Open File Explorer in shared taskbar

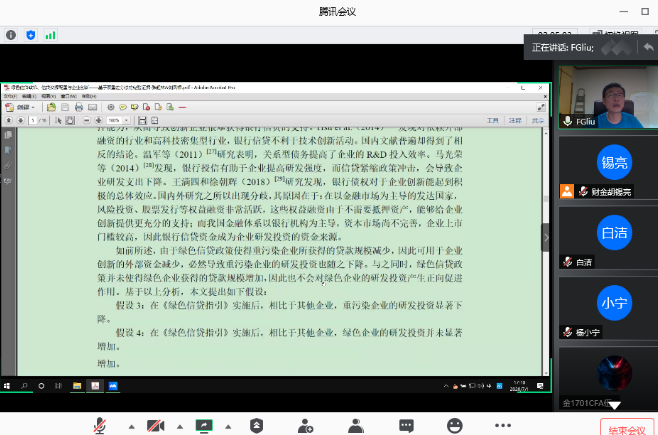point(77,386)
